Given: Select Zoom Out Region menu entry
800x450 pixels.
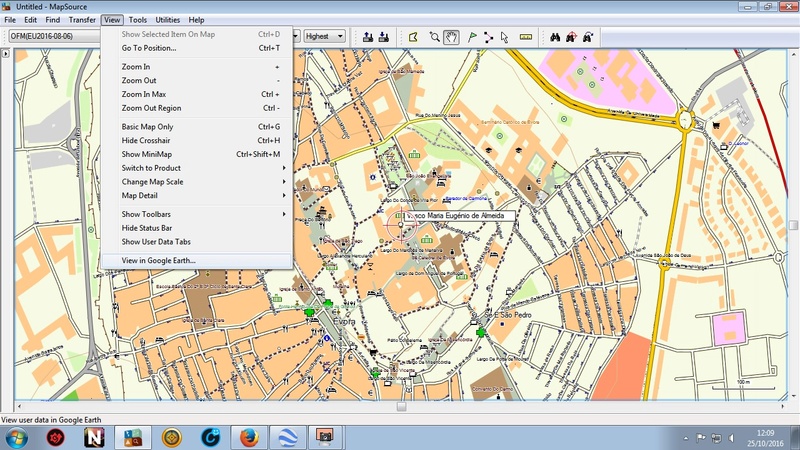Looking at the screenshot, I should coord(197,108).
